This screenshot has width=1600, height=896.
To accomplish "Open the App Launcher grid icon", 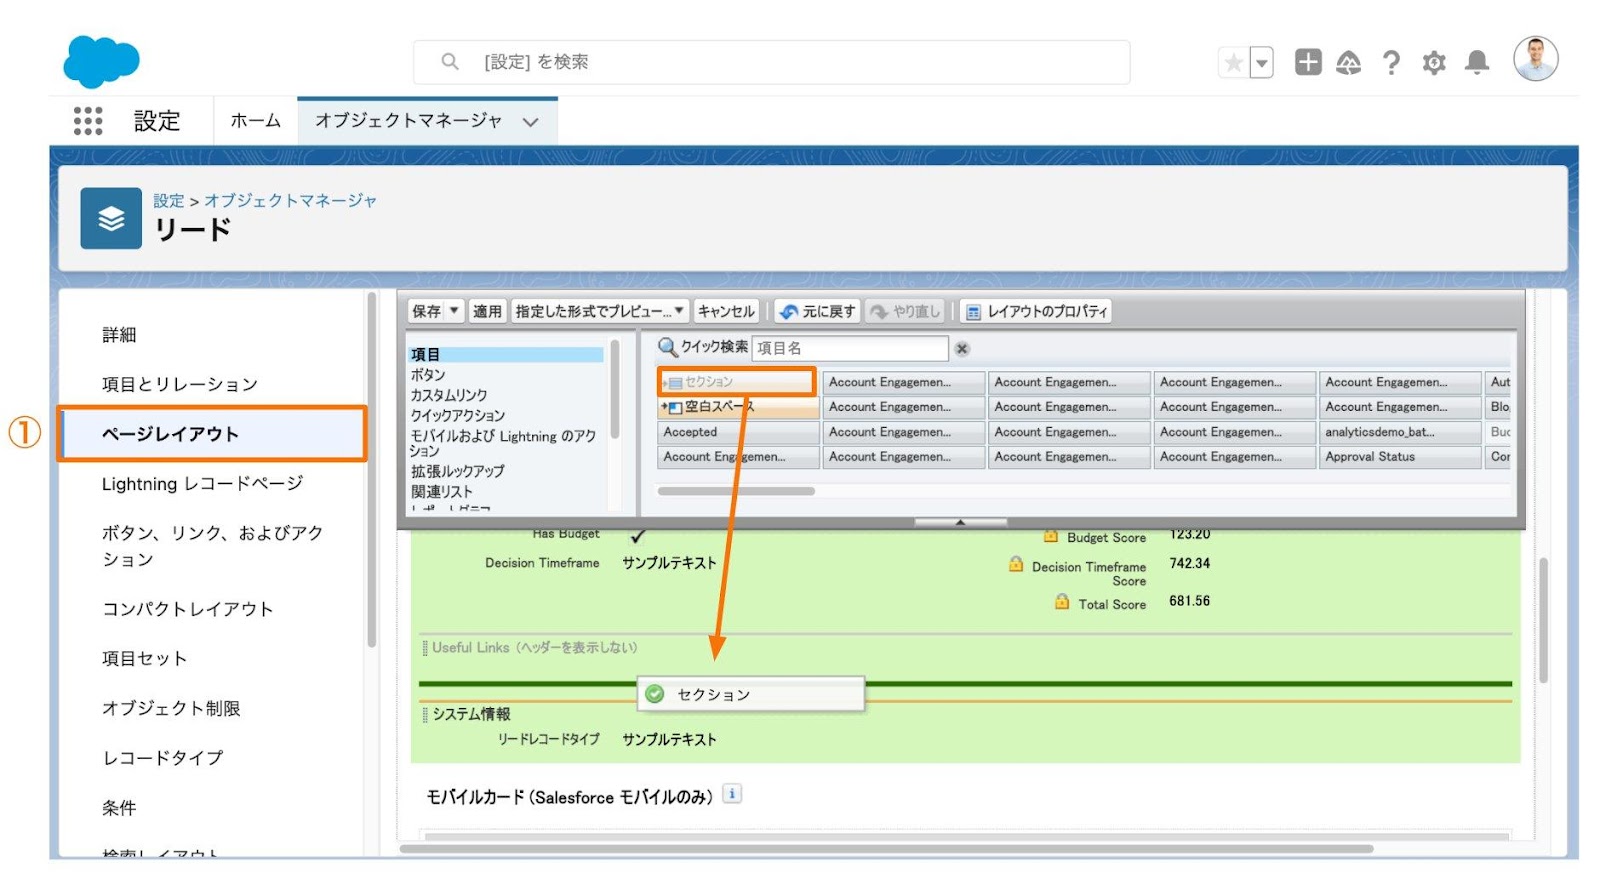I will (x=88, y=121).
